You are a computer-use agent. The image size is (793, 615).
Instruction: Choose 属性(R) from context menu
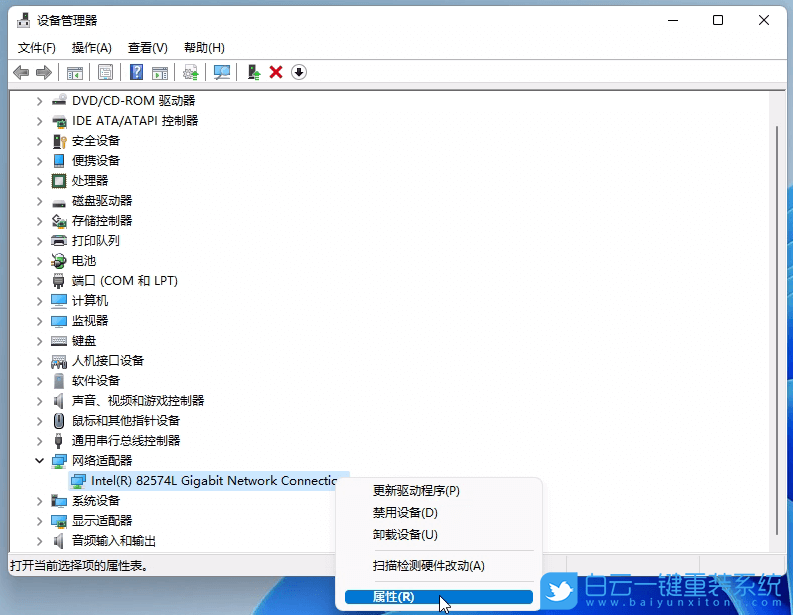438,597
